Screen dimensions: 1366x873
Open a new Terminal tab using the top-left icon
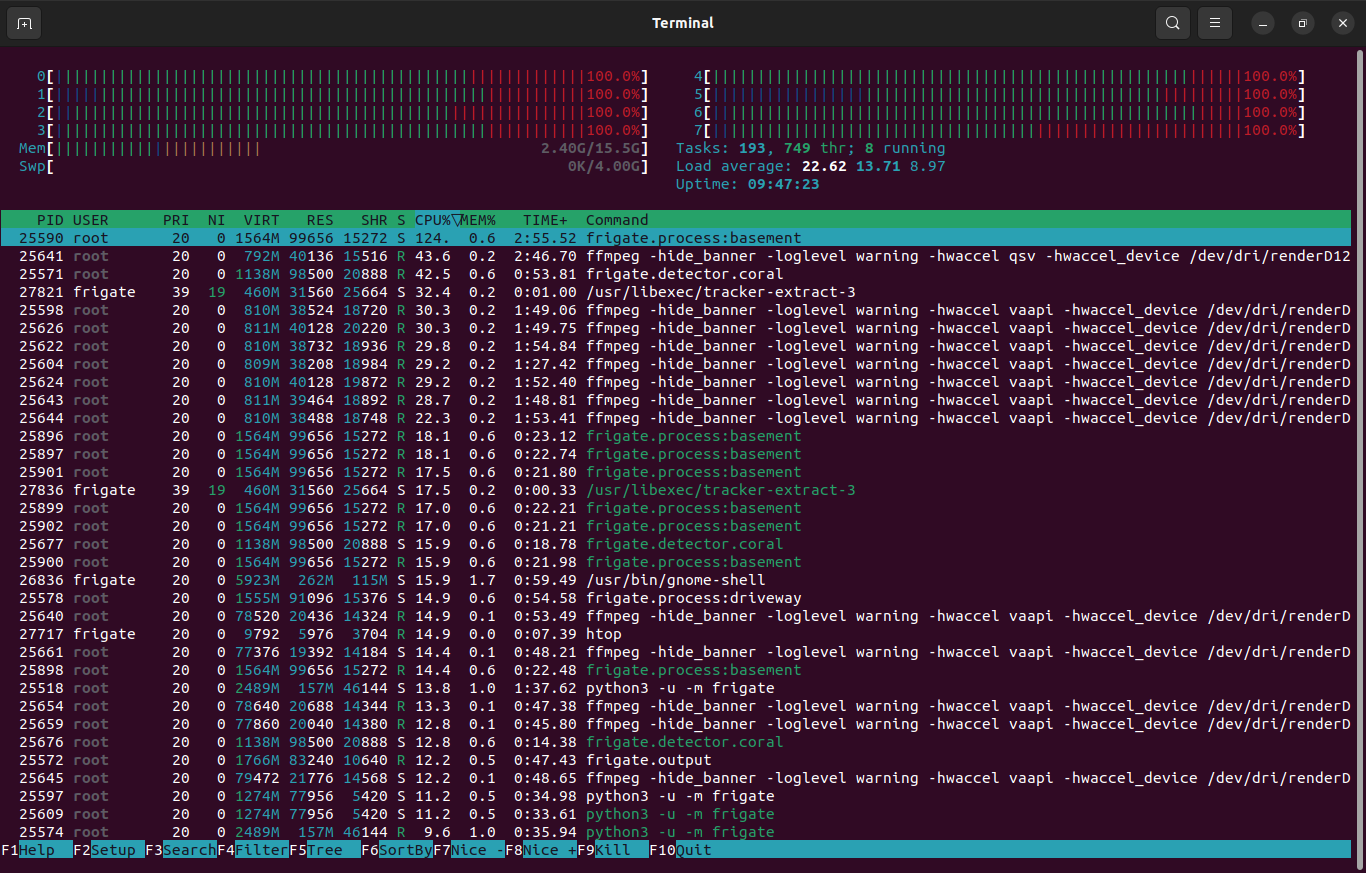[x=23, y=22]
